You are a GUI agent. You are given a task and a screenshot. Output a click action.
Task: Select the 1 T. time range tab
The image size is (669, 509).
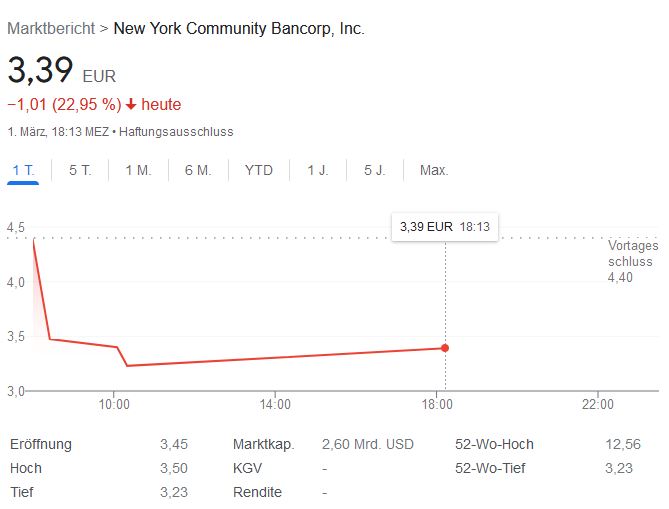pos(23,170)
